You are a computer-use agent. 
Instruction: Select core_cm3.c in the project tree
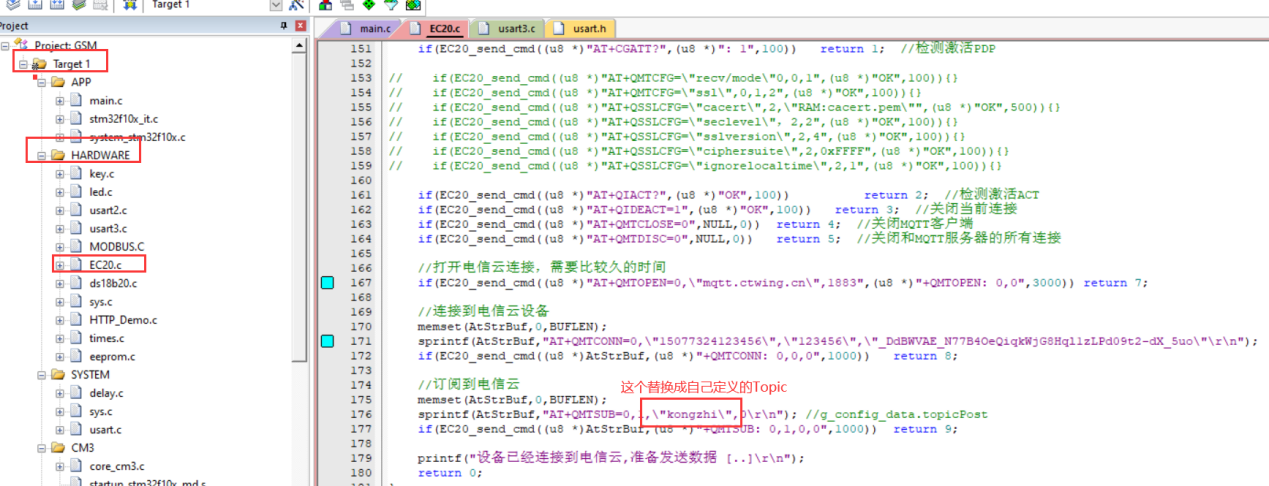(116, 466)
